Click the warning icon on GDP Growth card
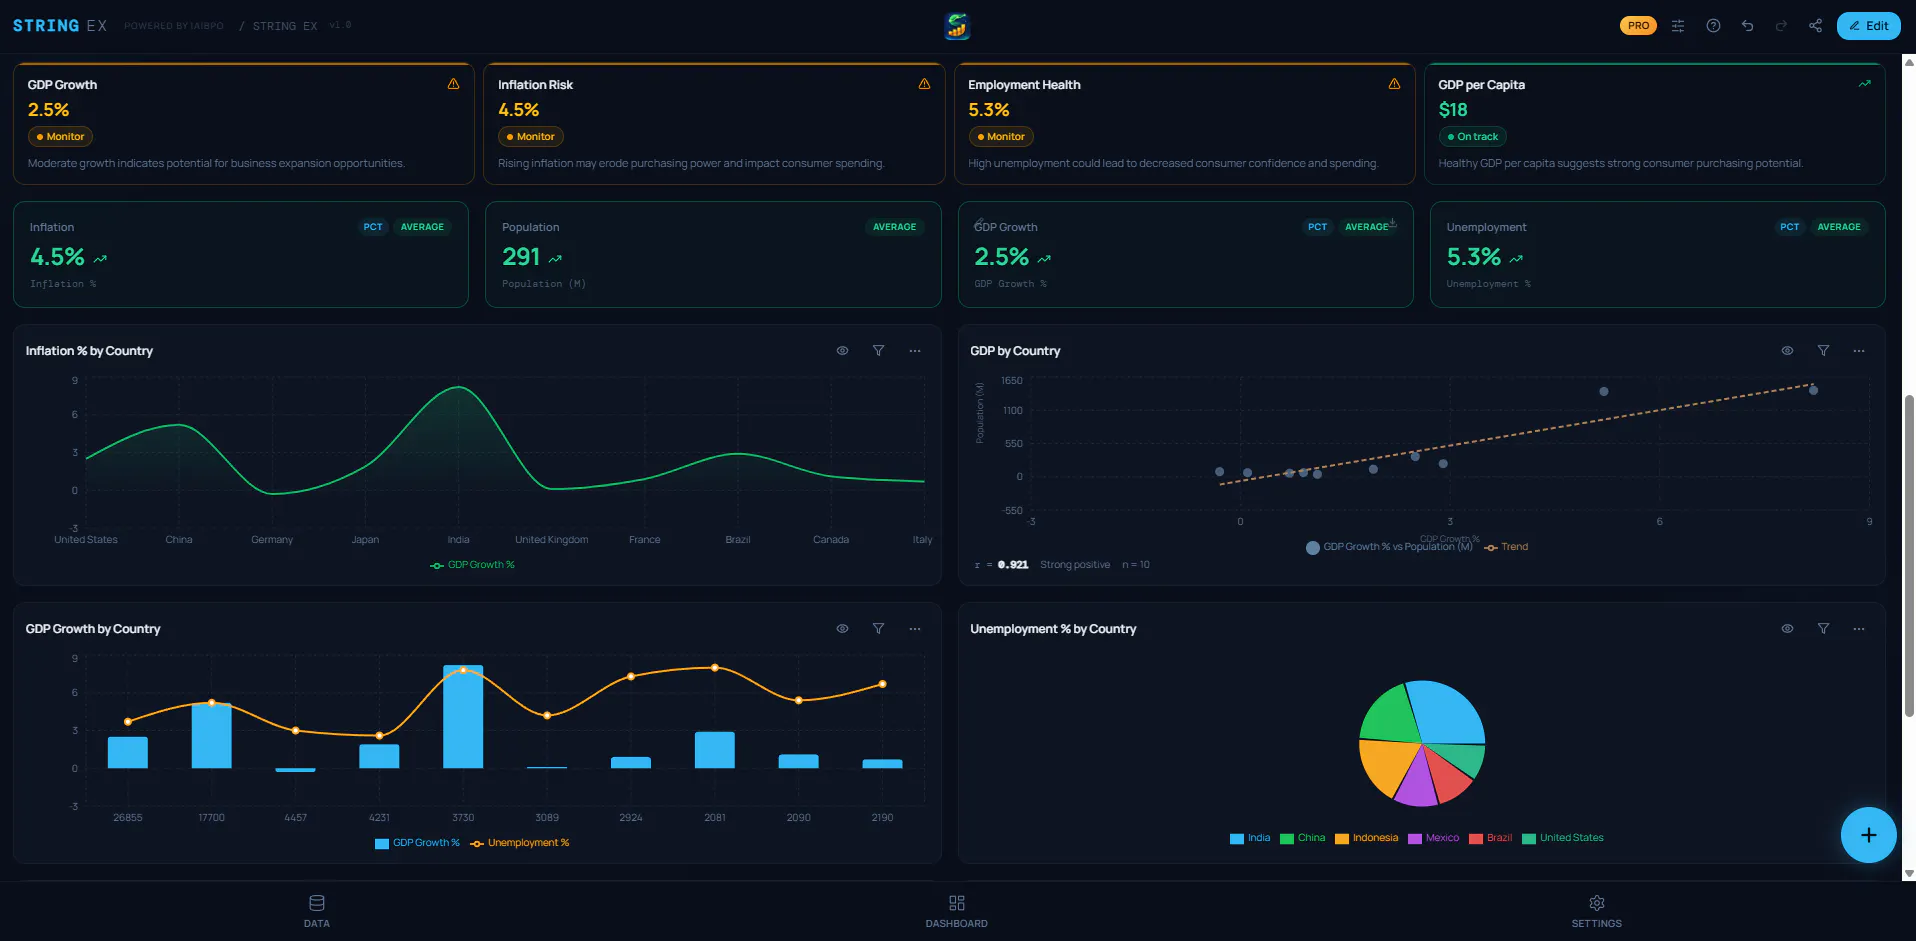This screenshot has height=941, width=1916. click(453, 84)
